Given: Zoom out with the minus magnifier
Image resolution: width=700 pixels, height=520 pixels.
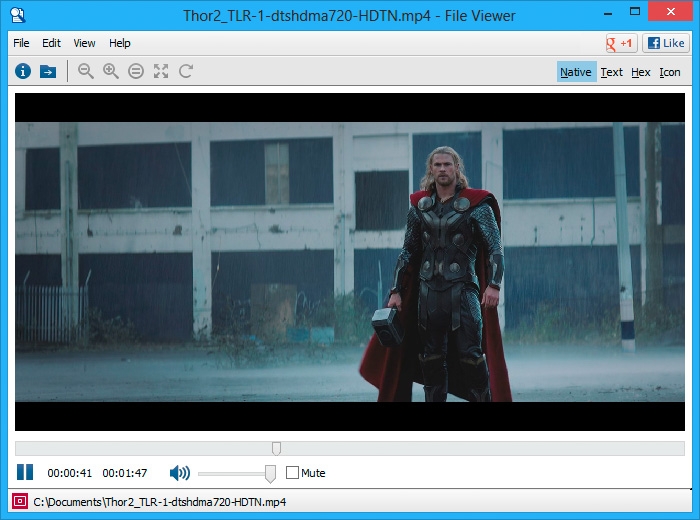Looking at the screenshot, I should pyautogui.click(x=86, y=71).
